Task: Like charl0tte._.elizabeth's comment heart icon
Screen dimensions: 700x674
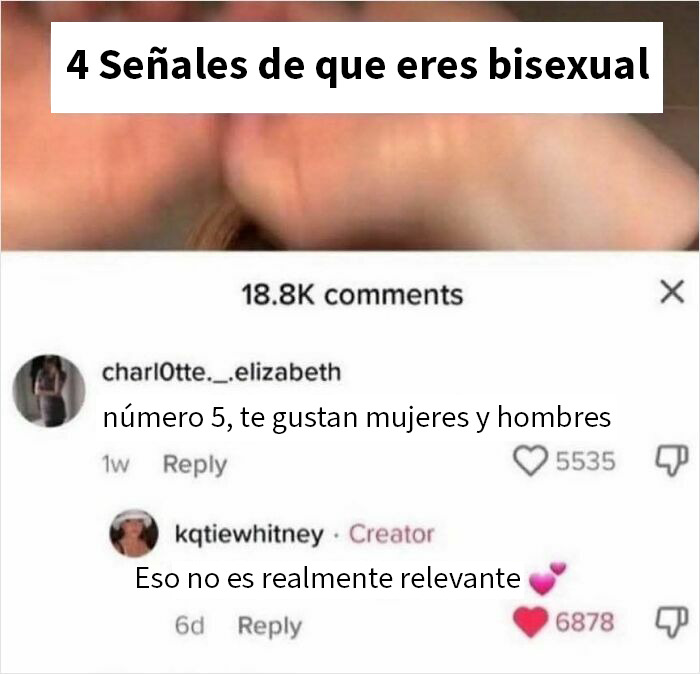Action: point(530,461)
